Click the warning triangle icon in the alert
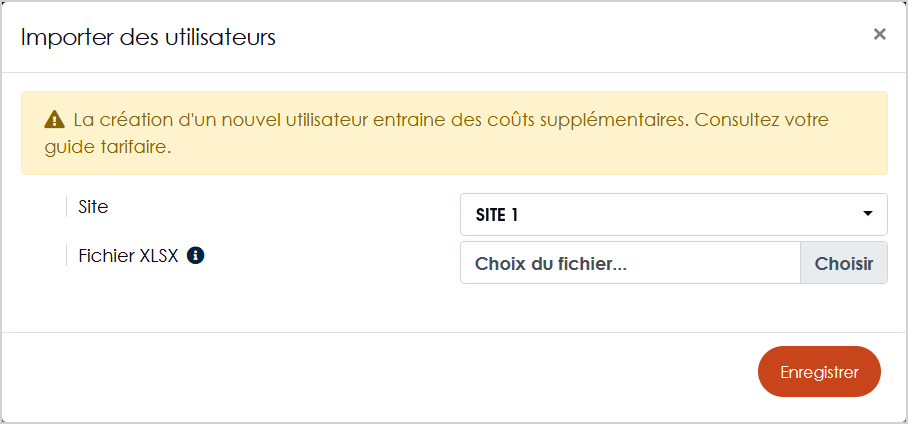908x424 pixels. click(54, 120)
